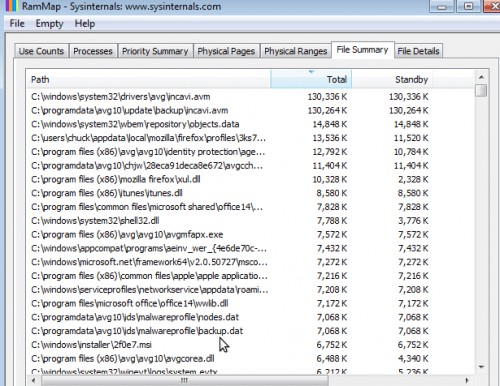Select the Physical Ranges tab
500x386 pixels.
(x=296, y=51)
